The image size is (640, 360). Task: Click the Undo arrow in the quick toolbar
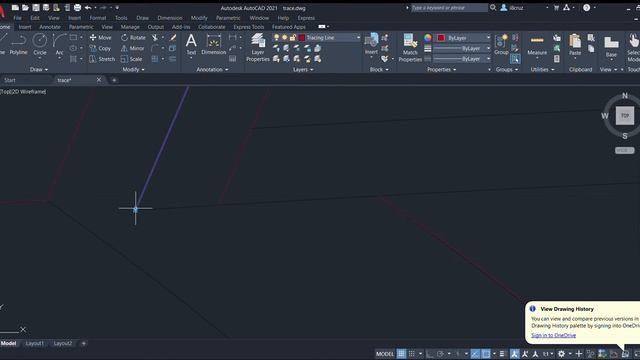pyautogui.click(x=88, y=7)
